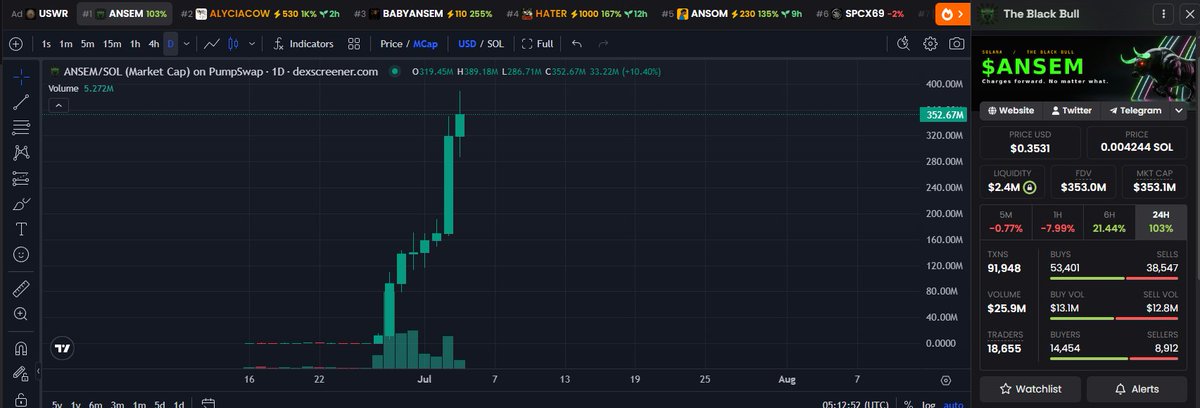The height and width of the screenshot is (408, 1200).
Task: Open the Fibonacci retracement tool
Action: (x=20, y=128)
